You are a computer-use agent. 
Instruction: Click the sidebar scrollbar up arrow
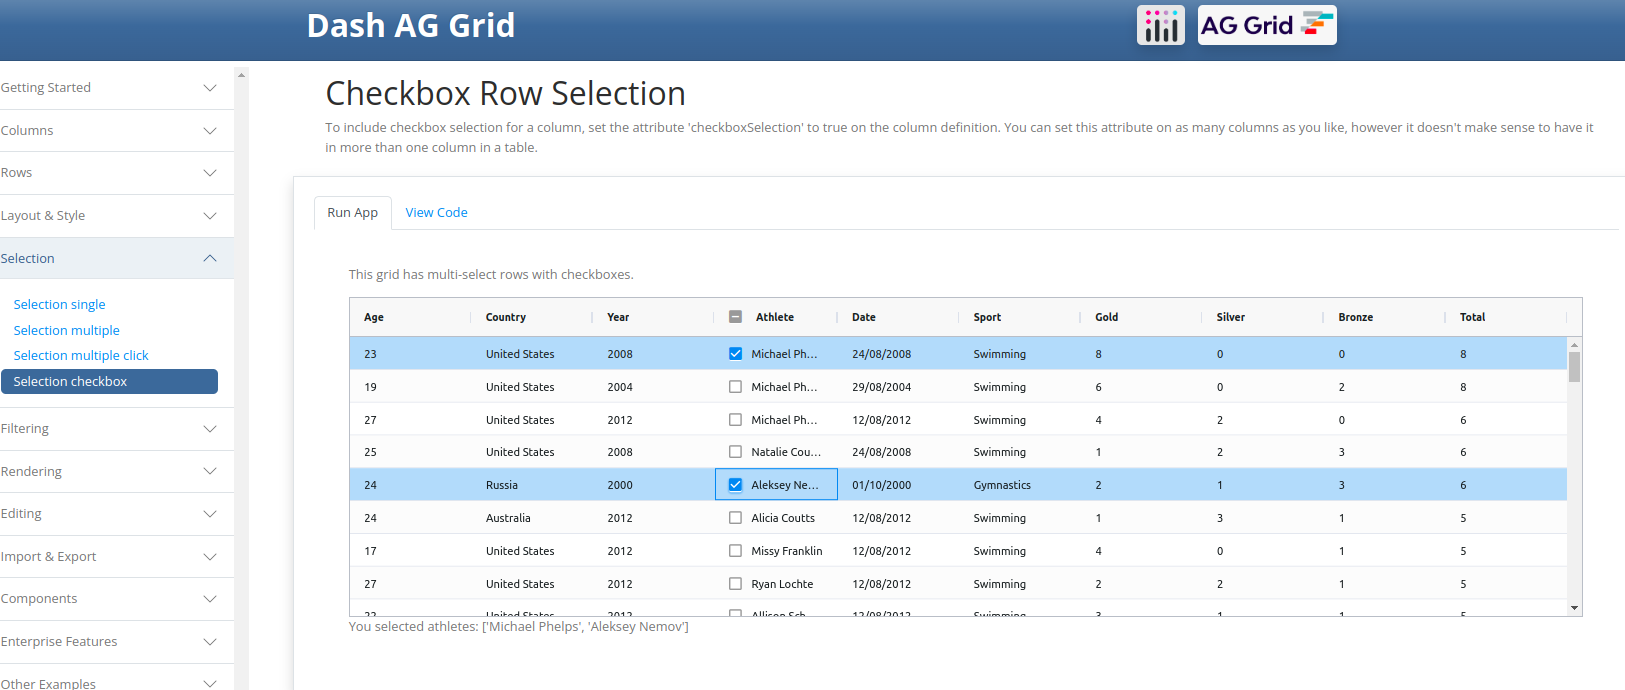241,75
